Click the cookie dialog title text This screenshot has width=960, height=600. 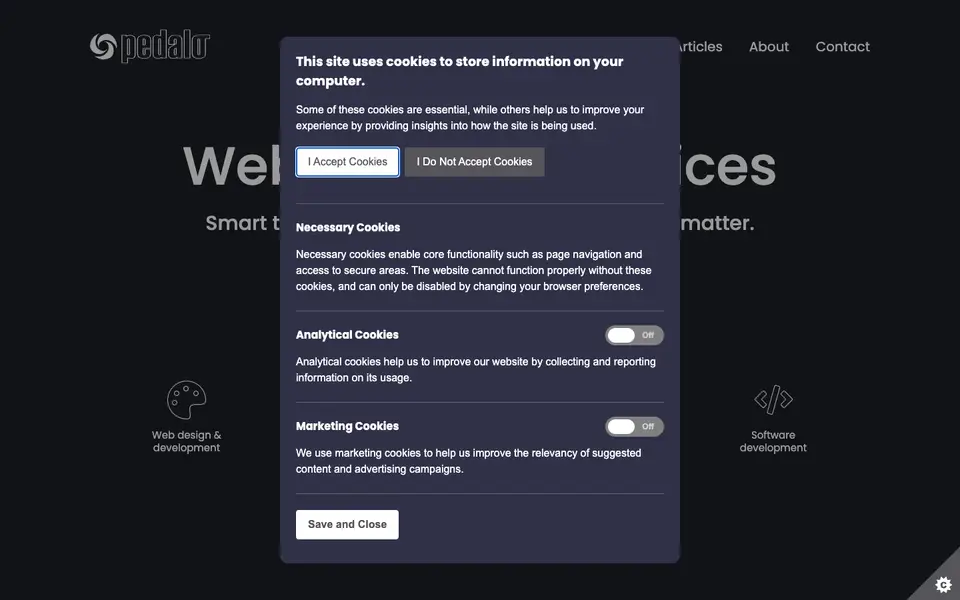point(459,71)
